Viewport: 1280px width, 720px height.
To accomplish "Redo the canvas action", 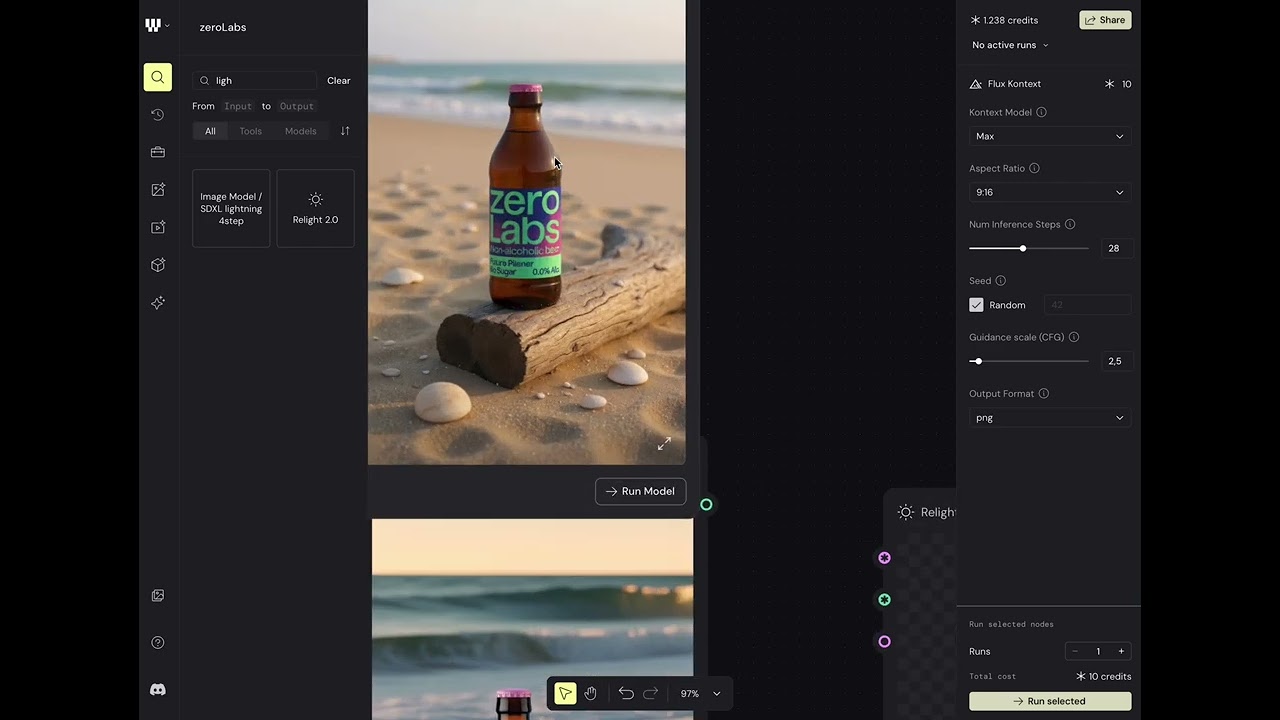I will [x=650, y=693].
